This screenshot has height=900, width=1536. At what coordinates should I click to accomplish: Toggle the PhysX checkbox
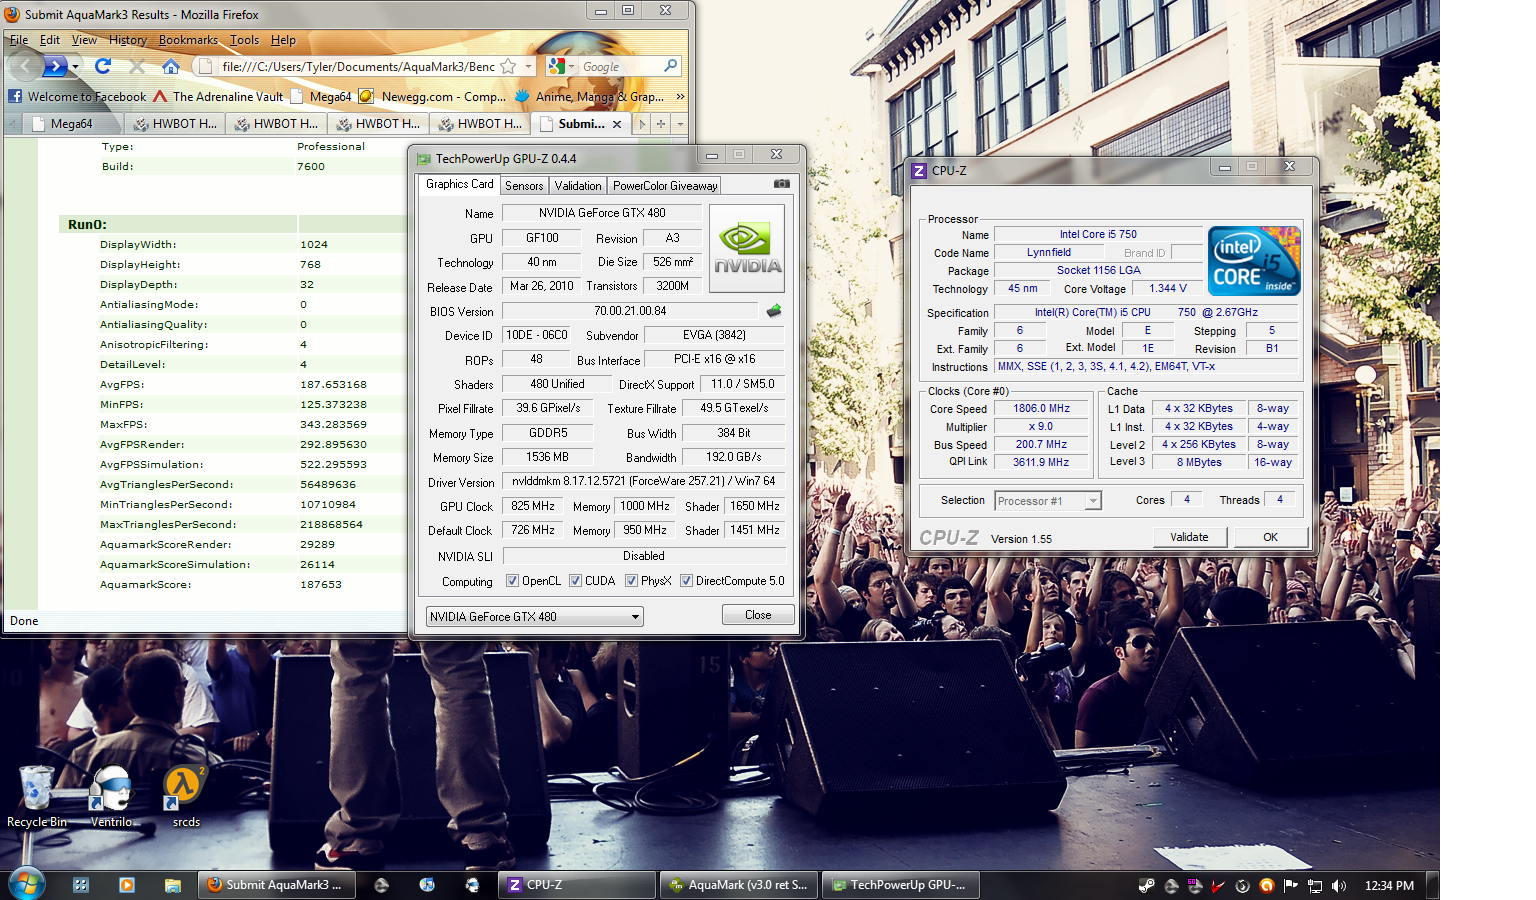tap(631, 581)
